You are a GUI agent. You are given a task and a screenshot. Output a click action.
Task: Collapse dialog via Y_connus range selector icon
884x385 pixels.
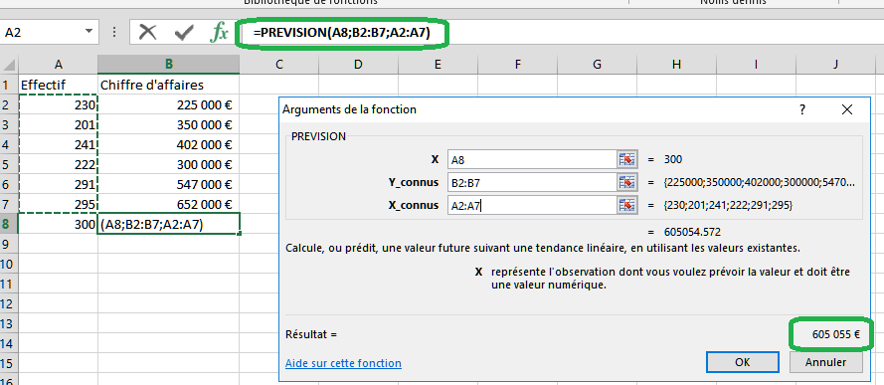(627, 182)
